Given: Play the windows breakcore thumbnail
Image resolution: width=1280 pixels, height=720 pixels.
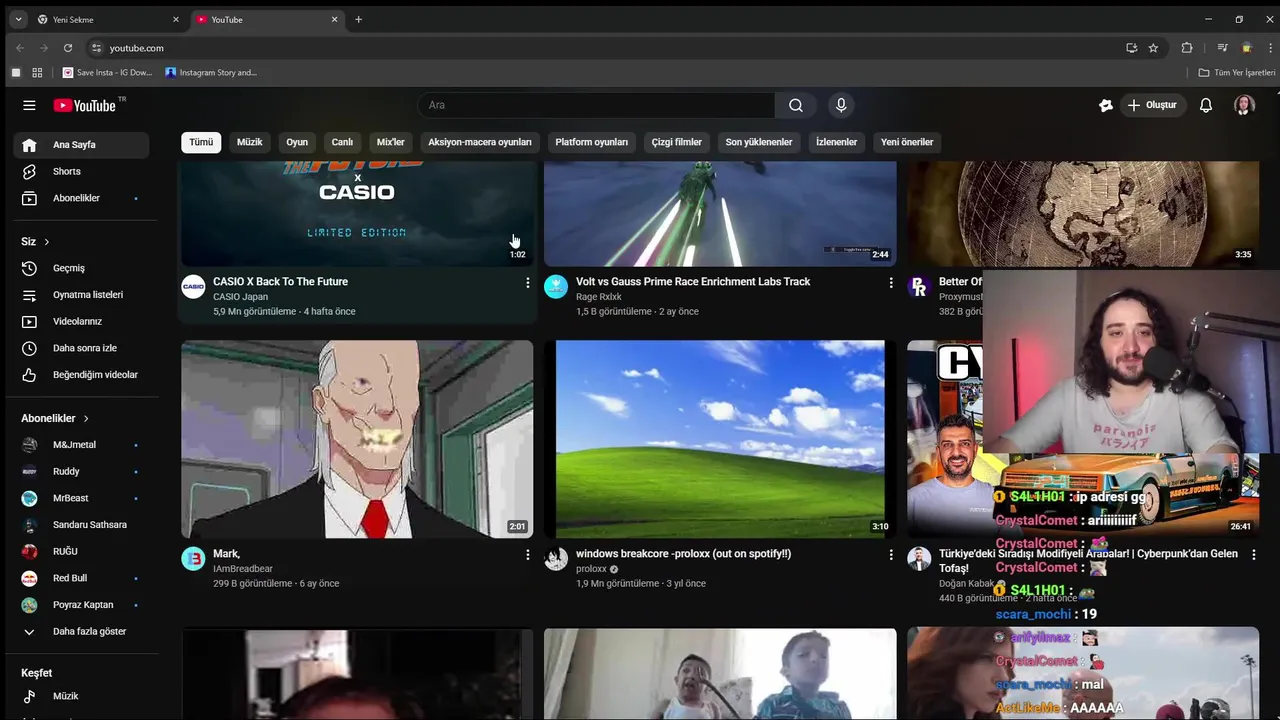Looking at the screenshot, I should (x=720, y=439).
